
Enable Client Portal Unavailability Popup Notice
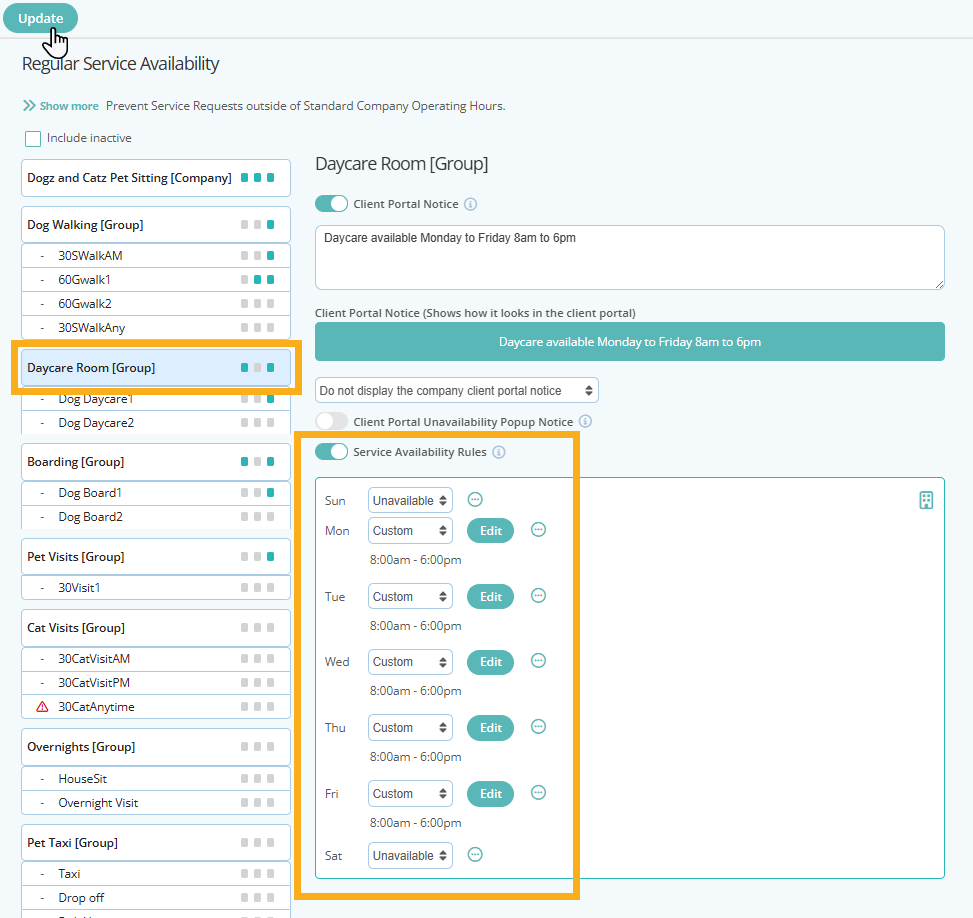tap(331, 421)
